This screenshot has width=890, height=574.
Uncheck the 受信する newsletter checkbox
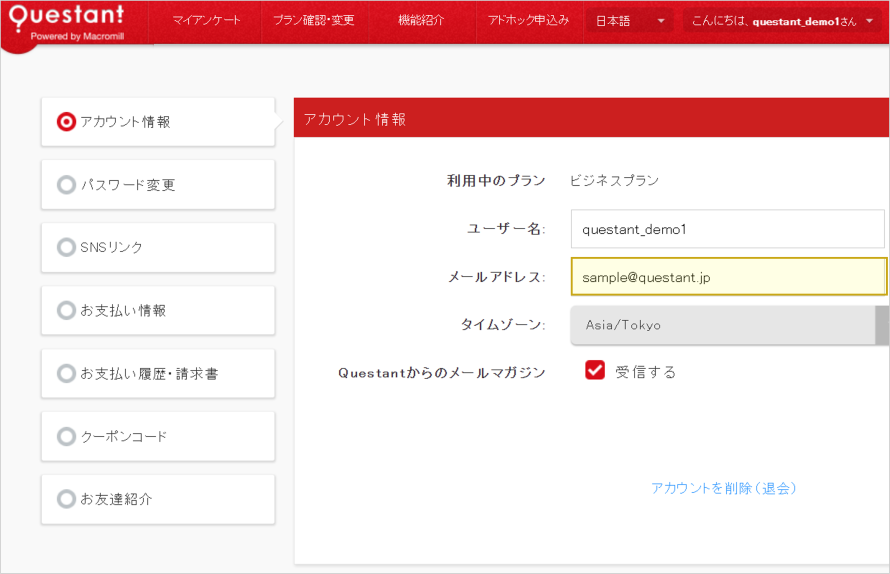[595, 371]
